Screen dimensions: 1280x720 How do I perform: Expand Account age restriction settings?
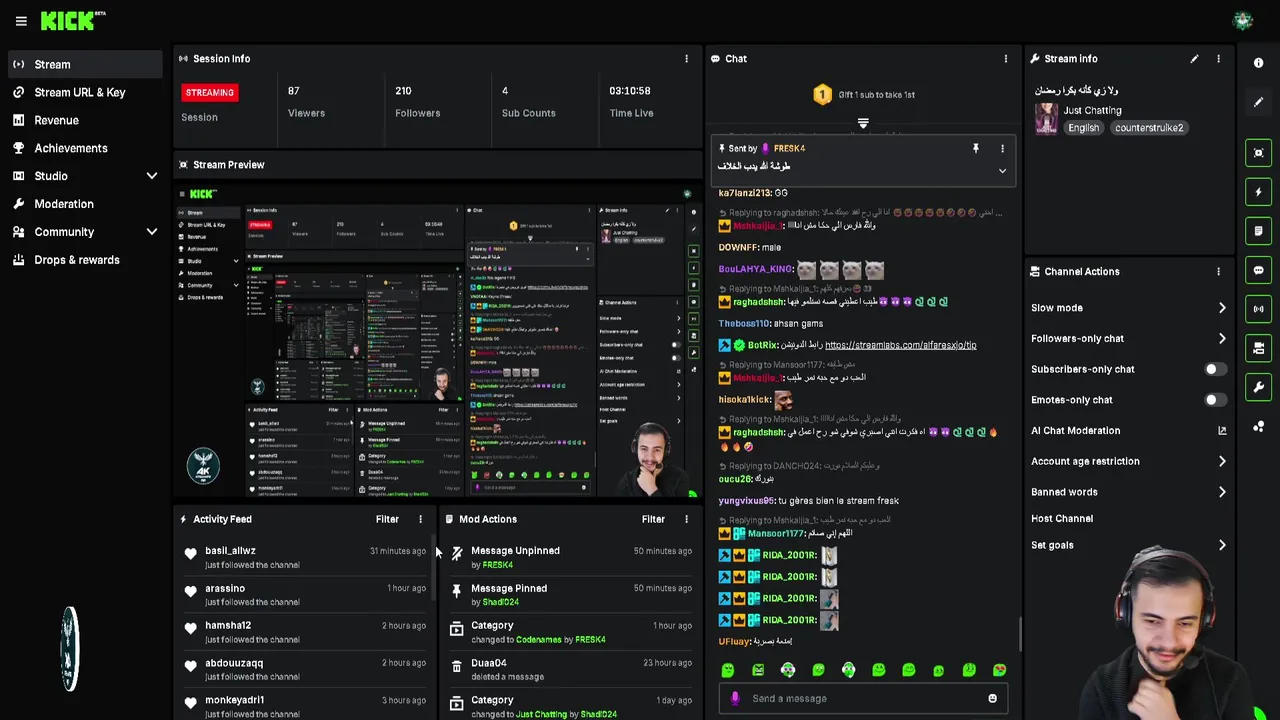[1222, 462]
